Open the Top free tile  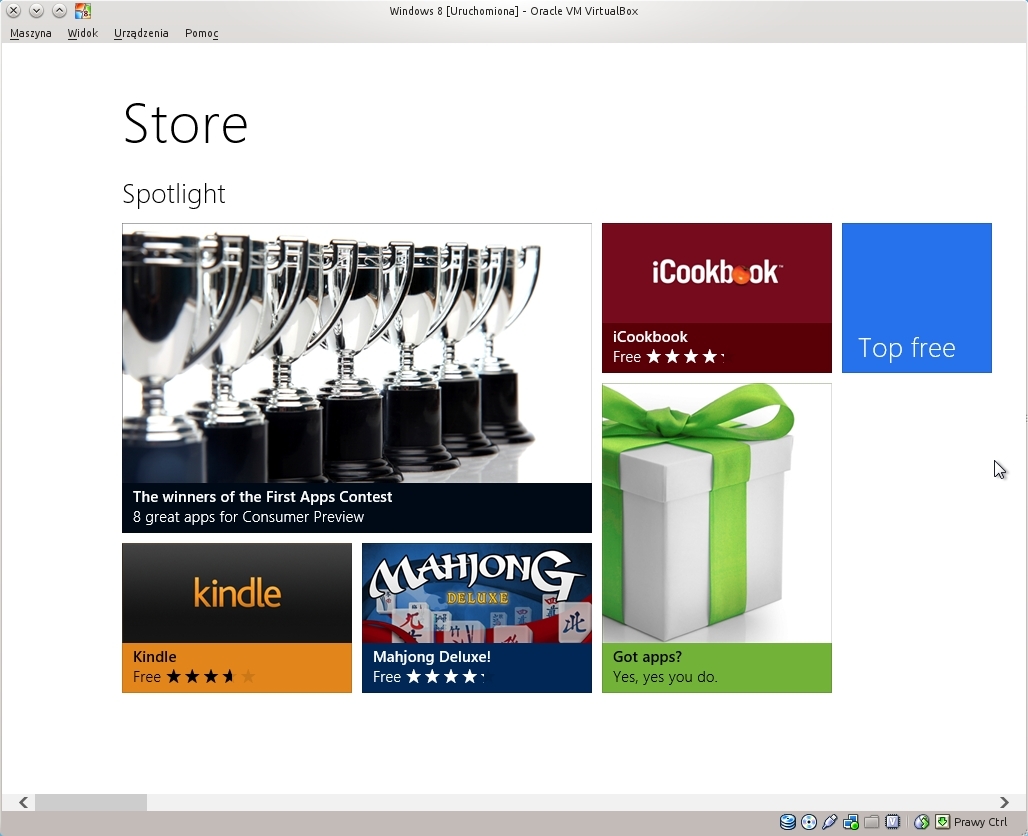(917, 298)
